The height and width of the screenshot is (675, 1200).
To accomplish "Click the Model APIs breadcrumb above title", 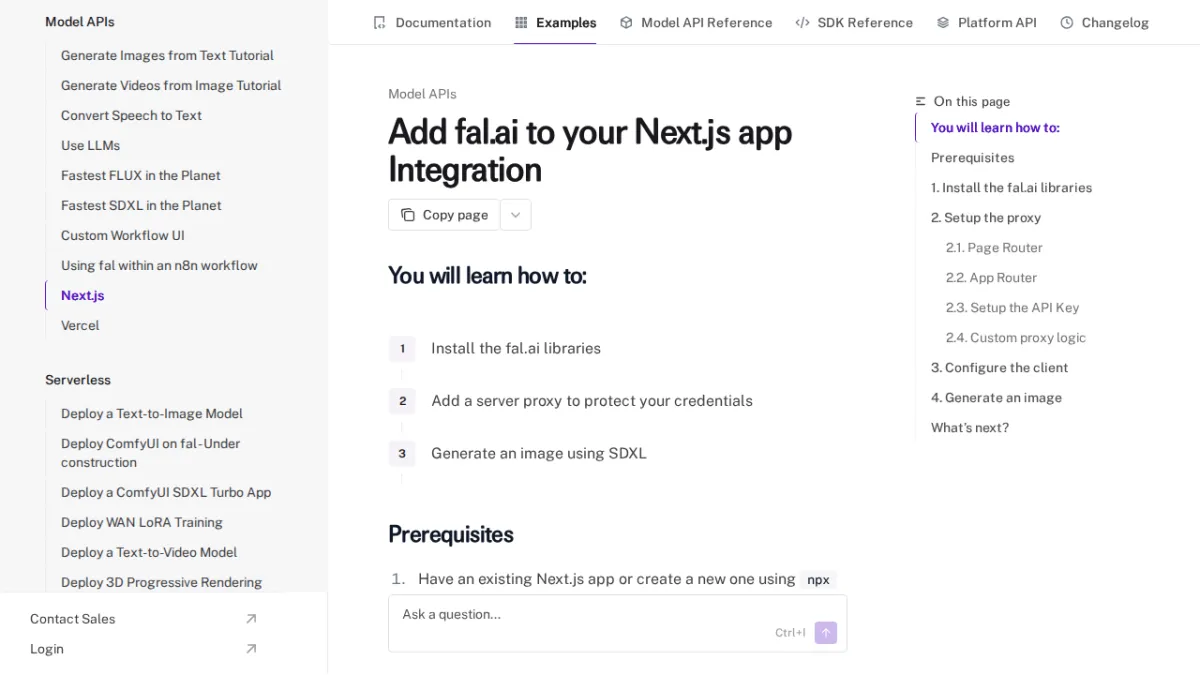I will (422, 94).
